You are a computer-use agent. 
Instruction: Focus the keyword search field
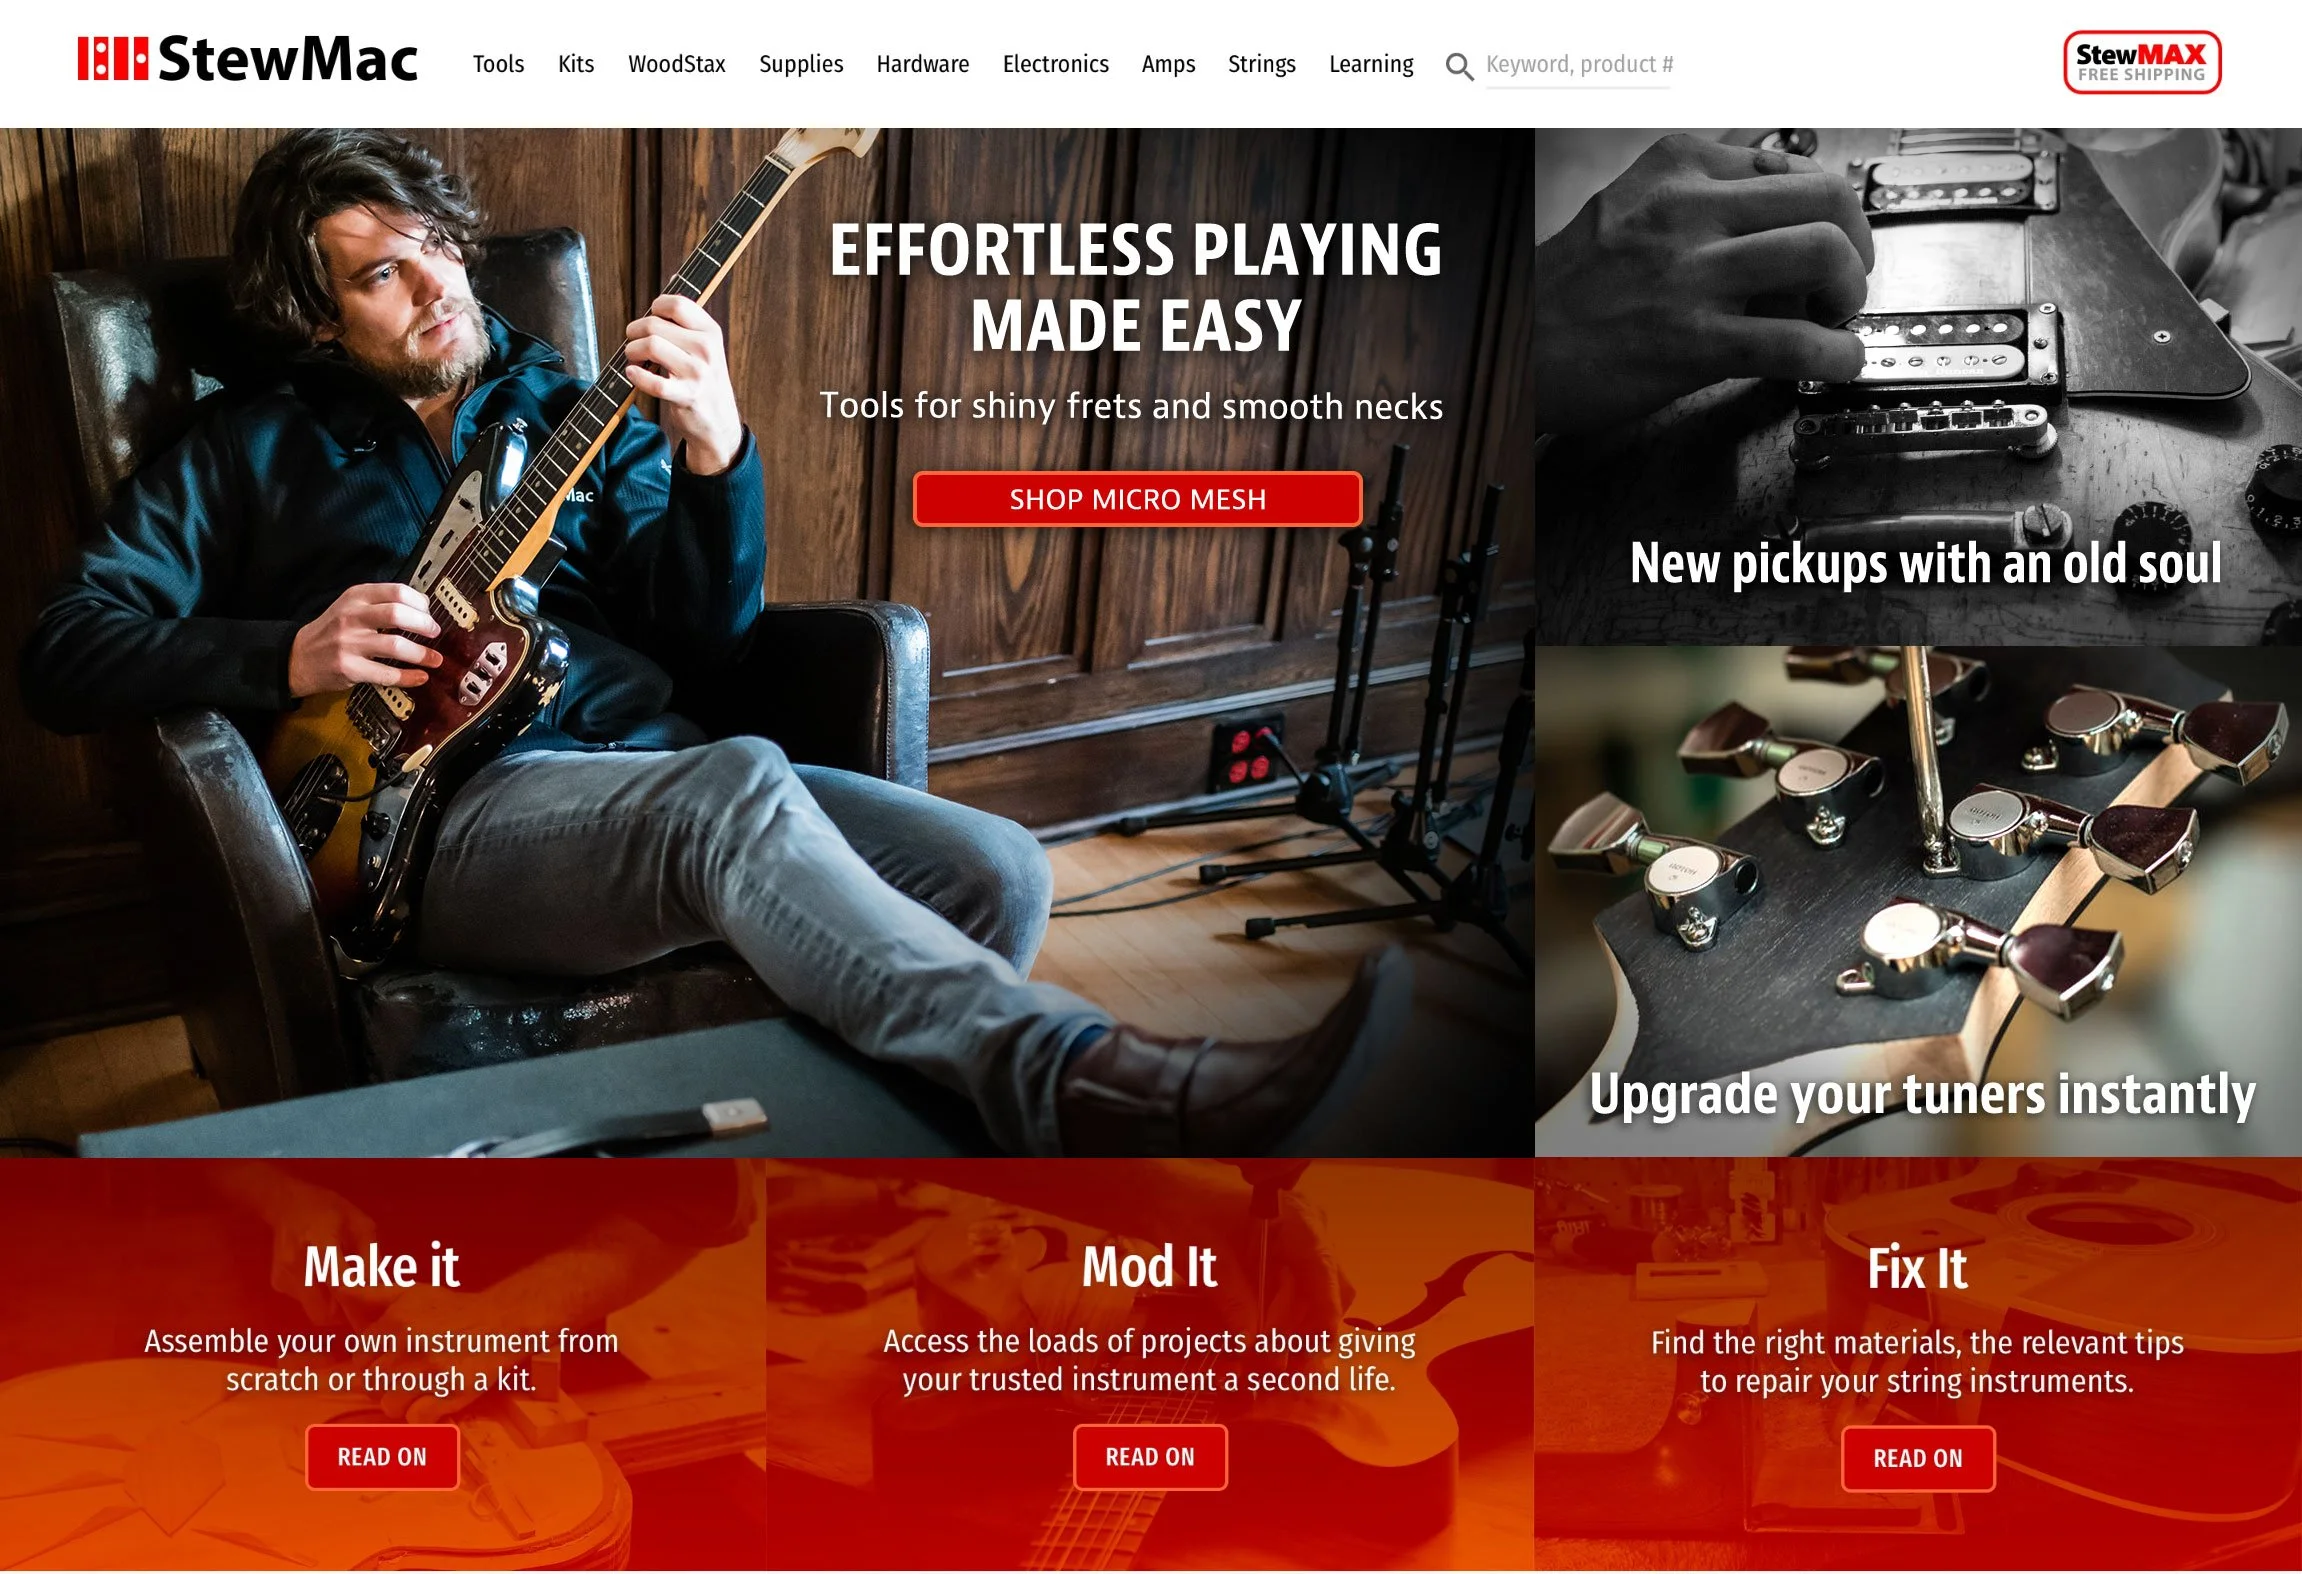point(1578,66)
